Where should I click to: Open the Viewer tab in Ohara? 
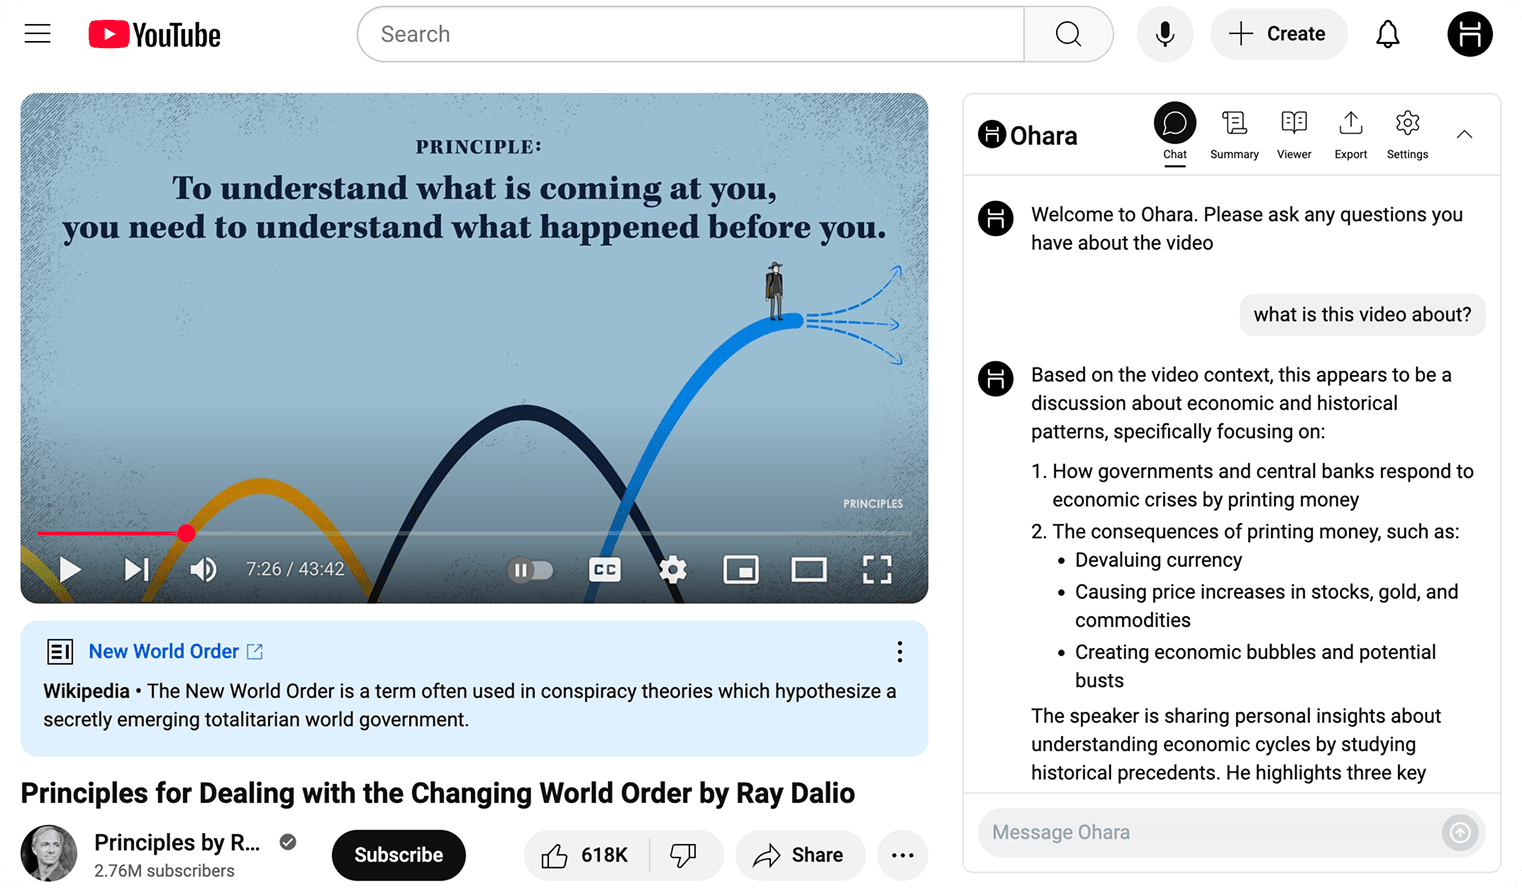point(1293,134)
